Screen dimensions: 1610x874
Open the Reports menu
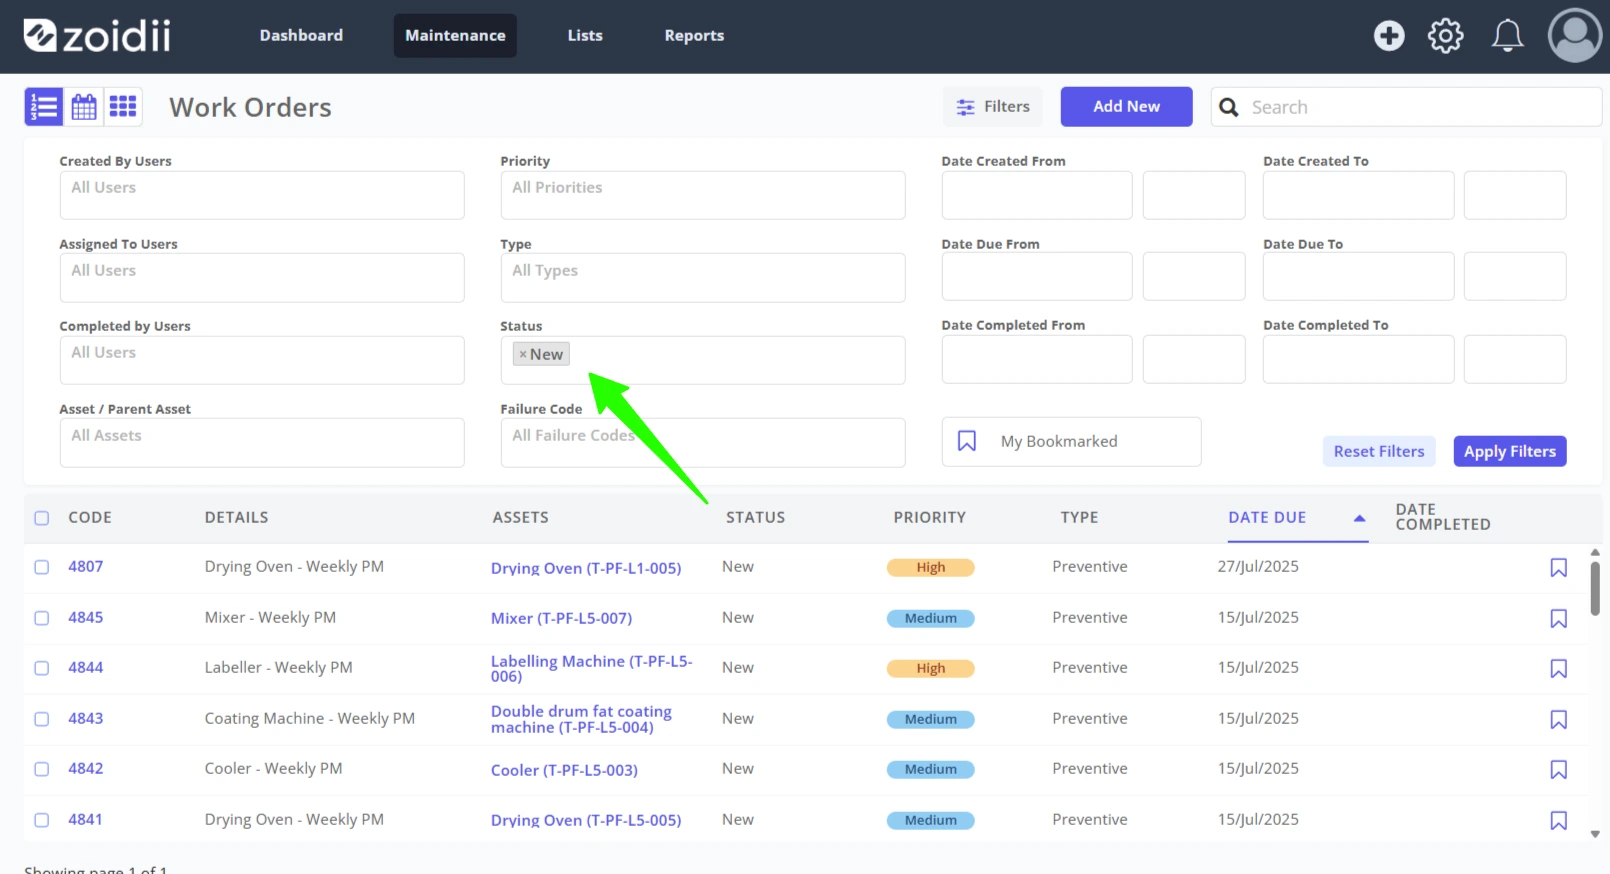(x=694, y=36)
